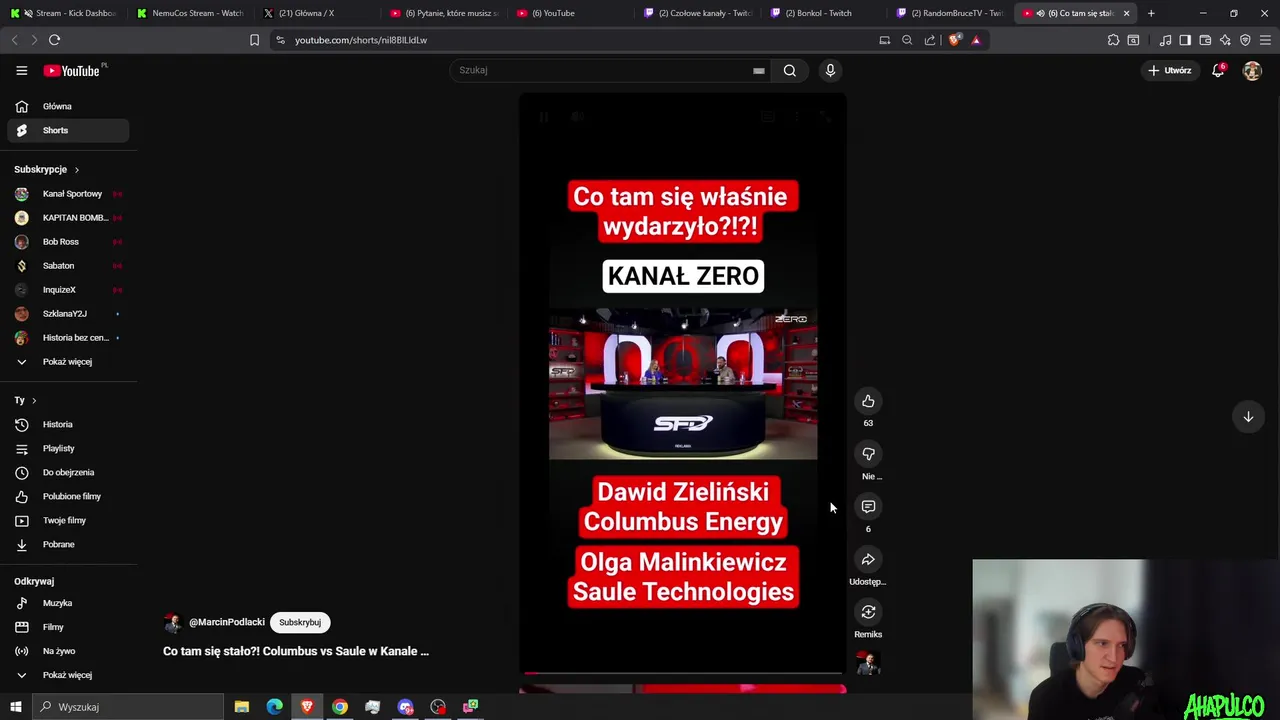Open InquizeX subscription channel
The image size is (1280, 720).
coord(68,290)
